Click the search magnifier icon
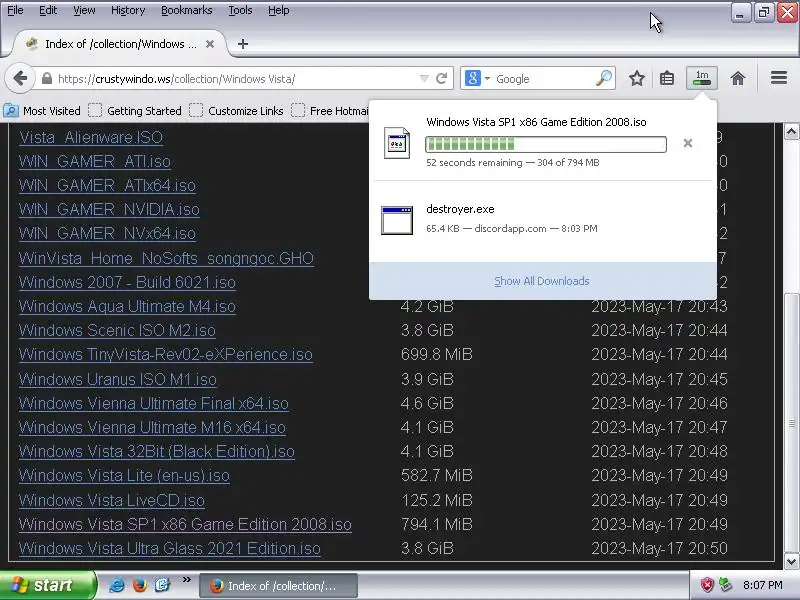 [x=604, y=78]
